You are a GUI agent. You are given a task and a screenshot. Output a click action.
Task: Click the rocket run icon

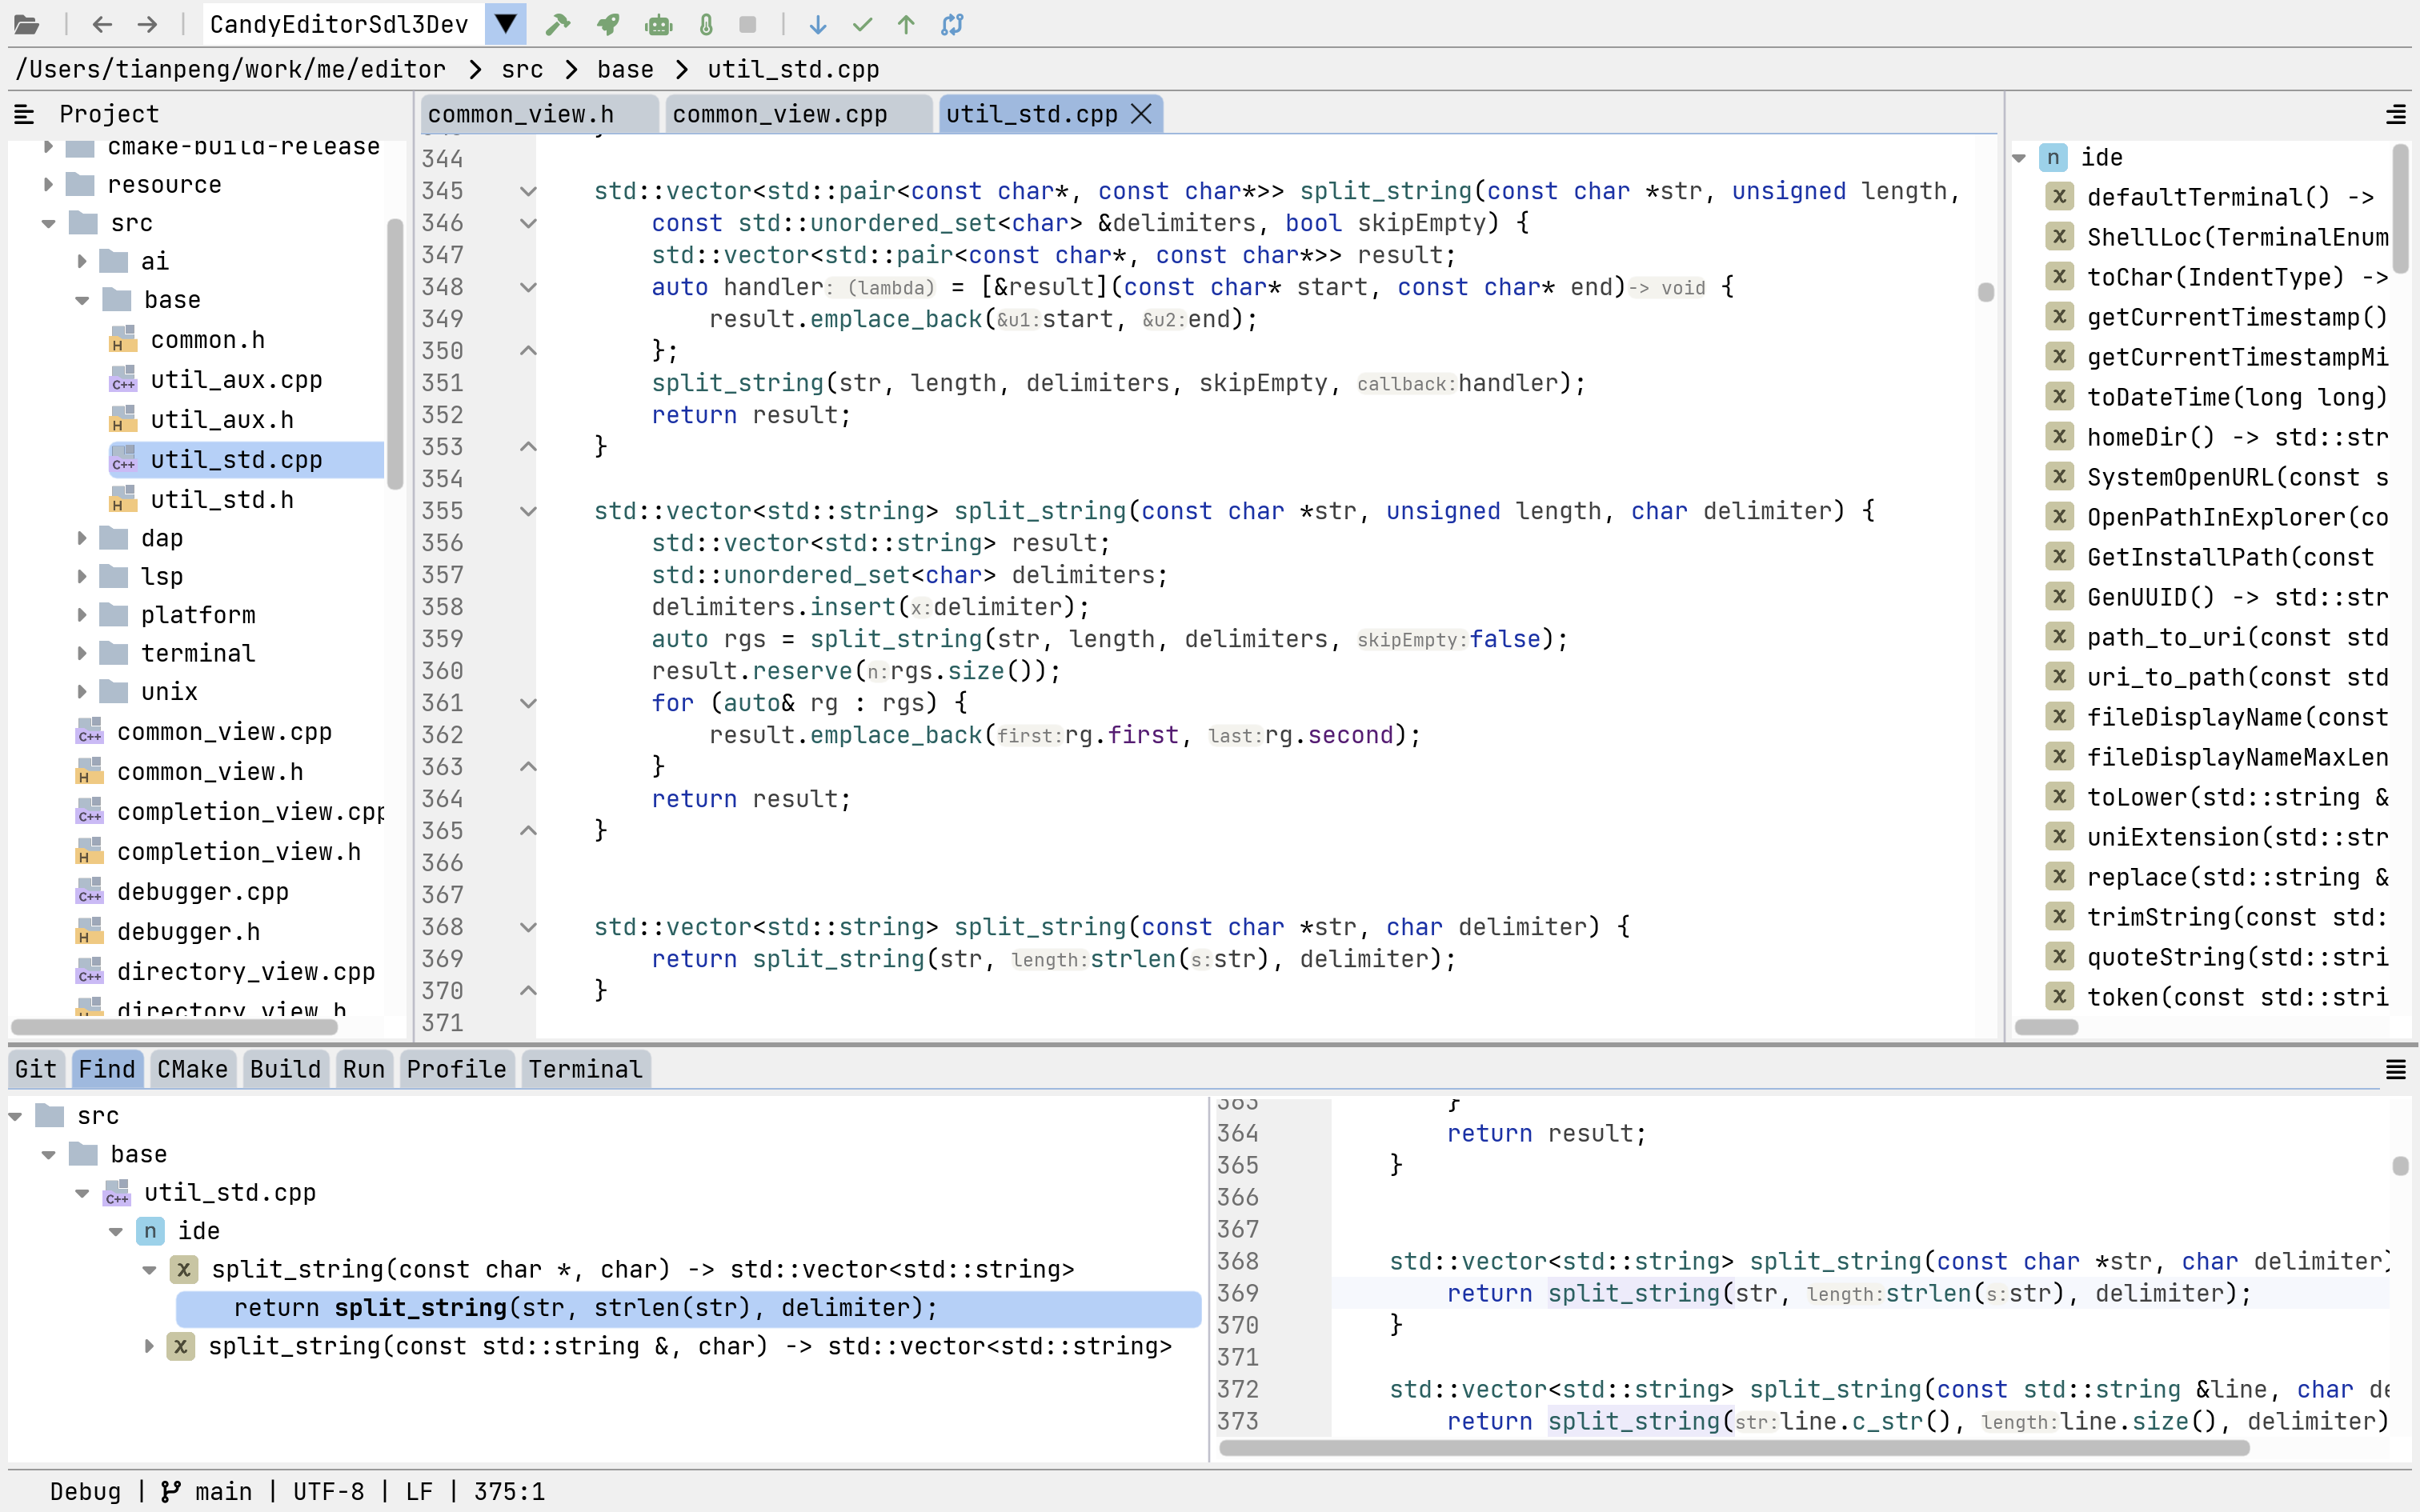pos(608,24)
